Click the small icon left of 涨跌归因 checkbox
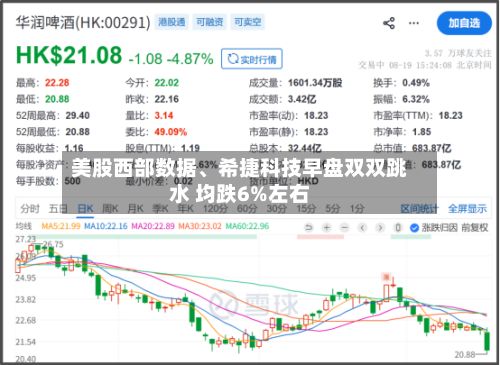Screen dimensions: 500x365 pyautogui.click(x=397, y=228)
